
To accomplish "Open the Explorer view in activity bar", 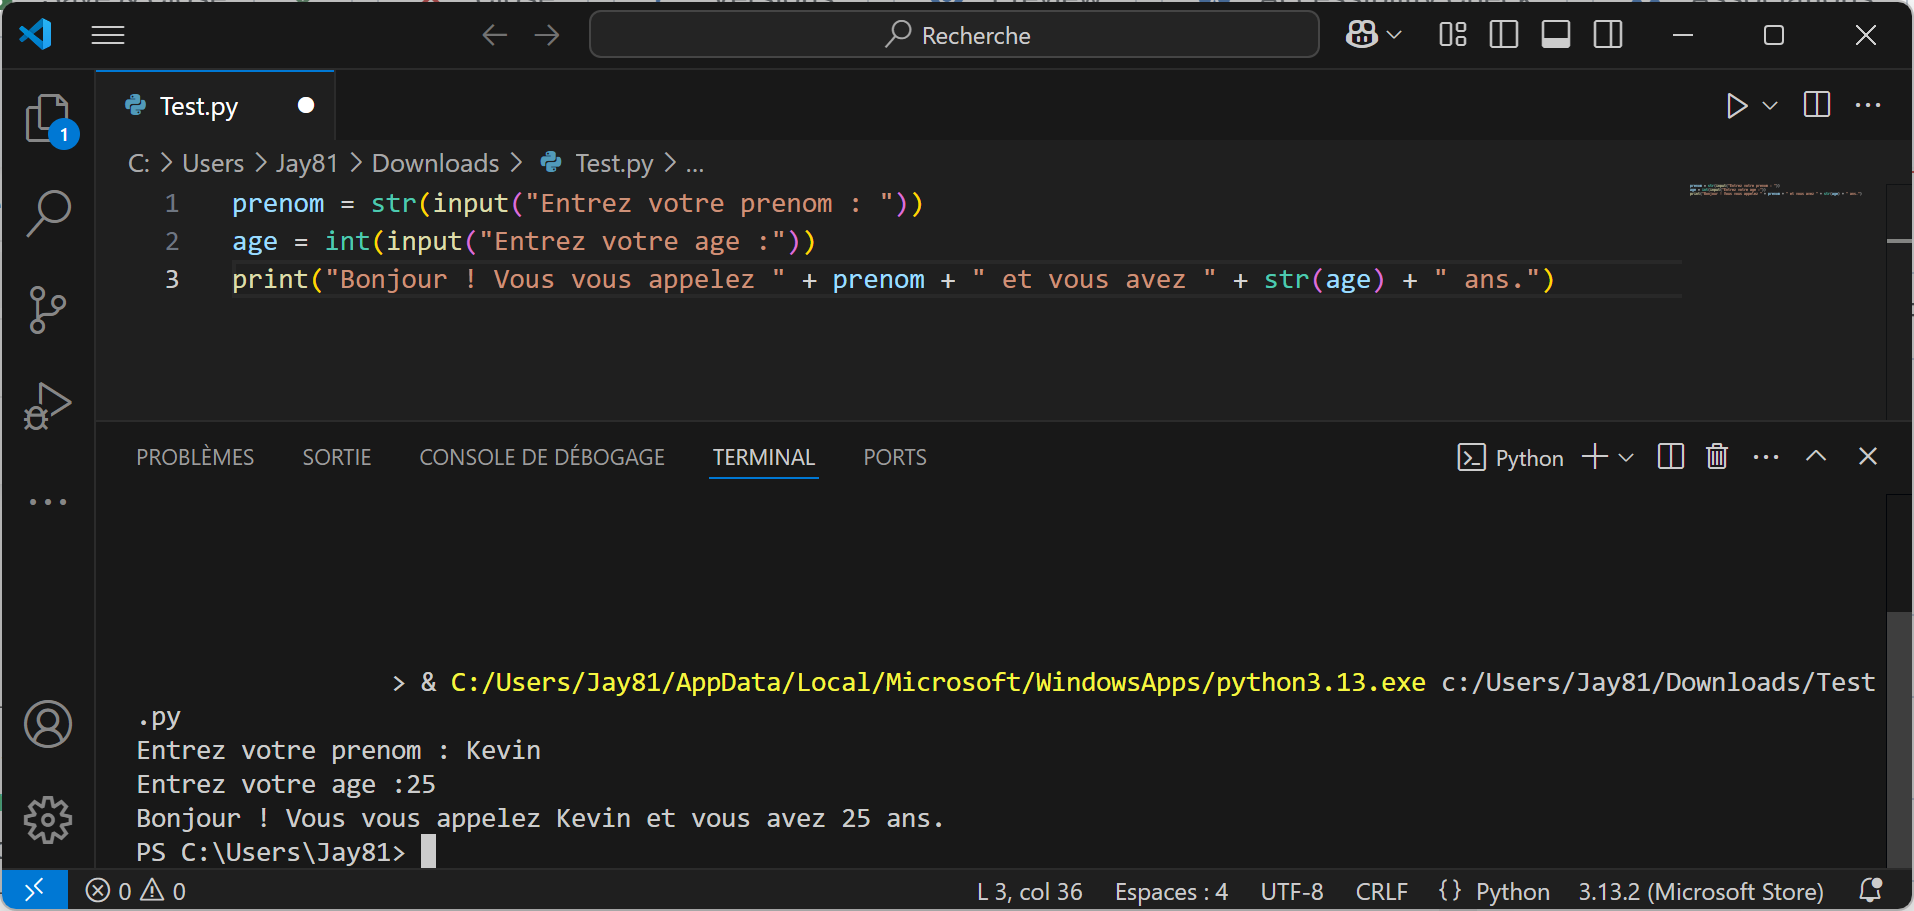I will [48, 119].
